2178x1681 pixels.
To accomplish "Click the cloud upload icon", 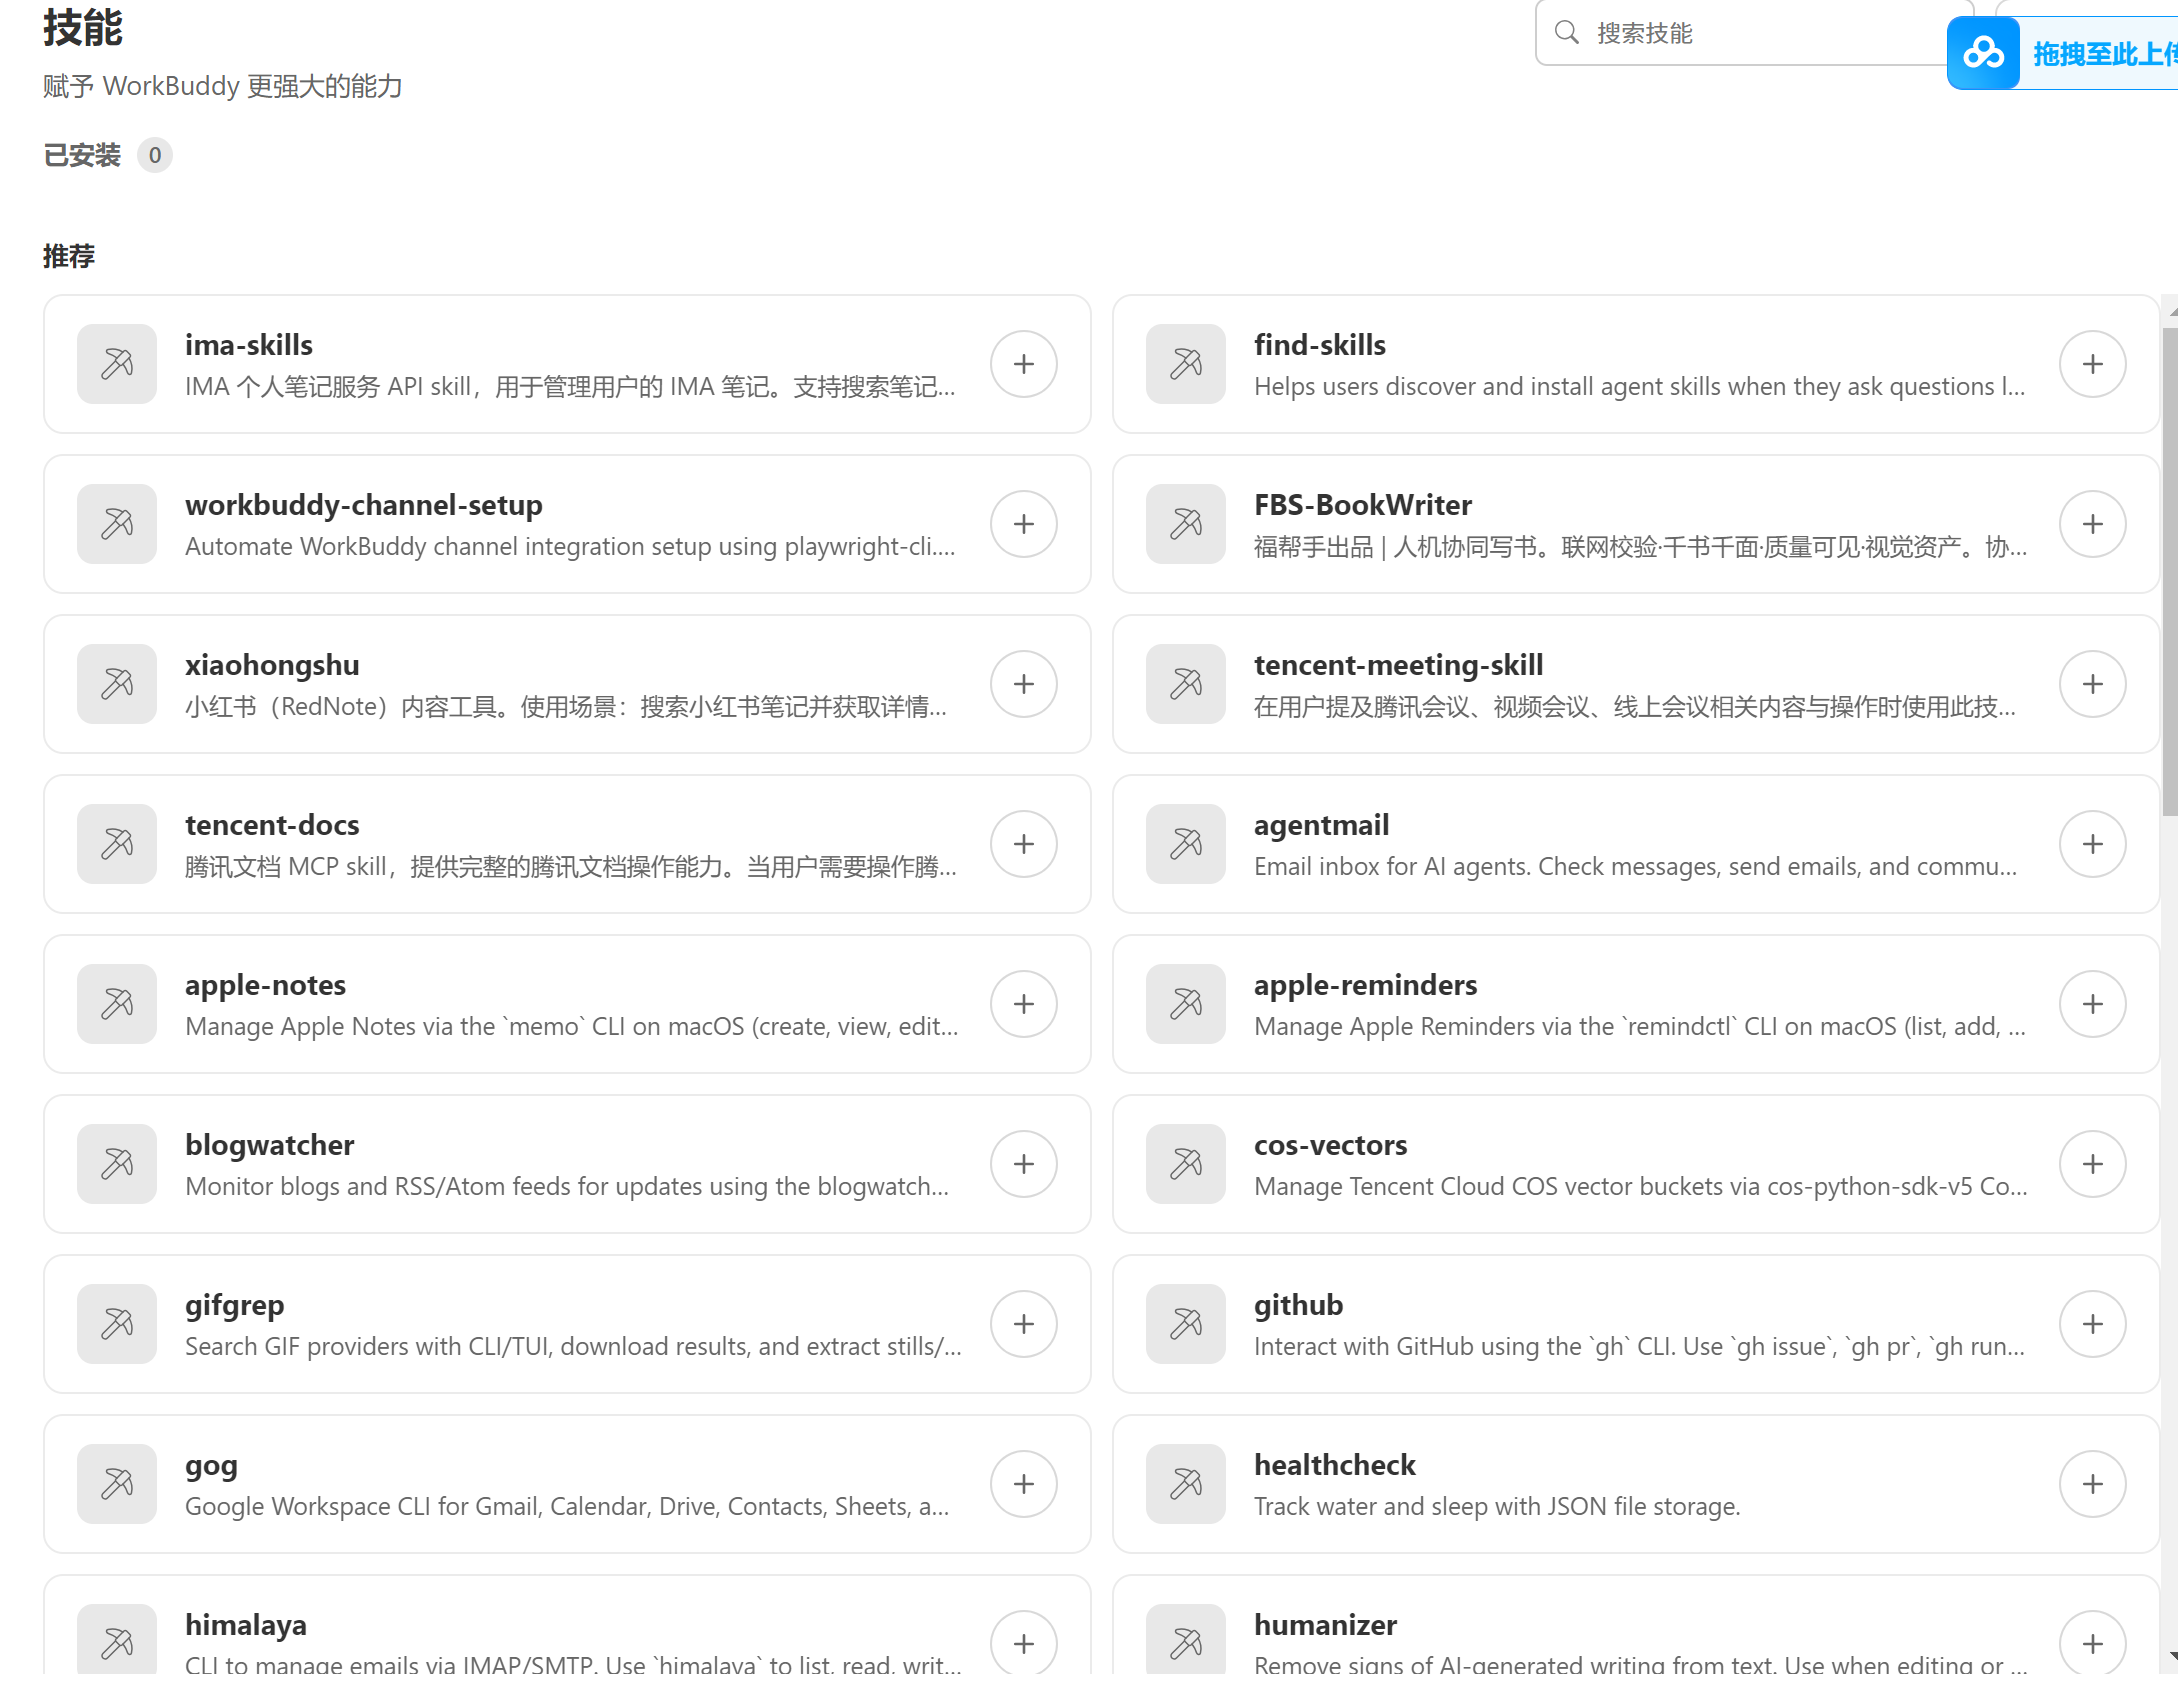I will (1983, 54).
